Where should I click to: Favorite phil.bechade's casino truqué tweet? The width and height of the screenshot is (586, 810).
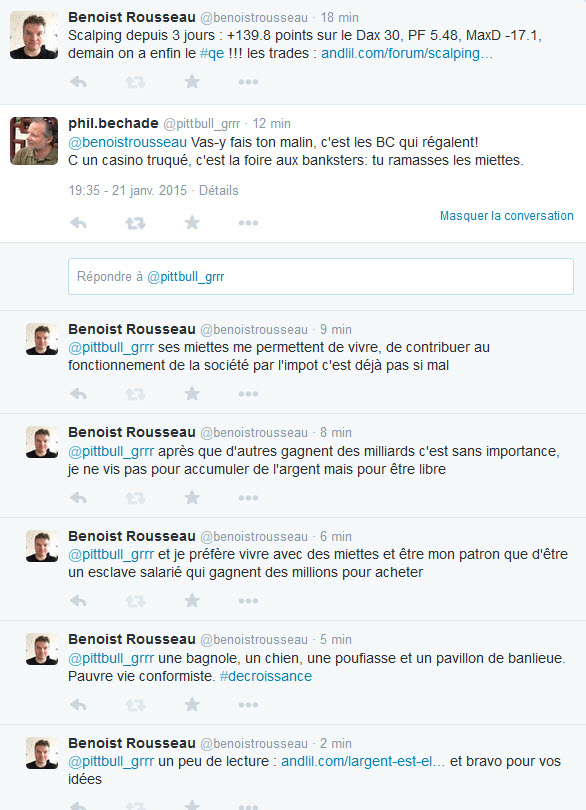(x=192, y=223)
